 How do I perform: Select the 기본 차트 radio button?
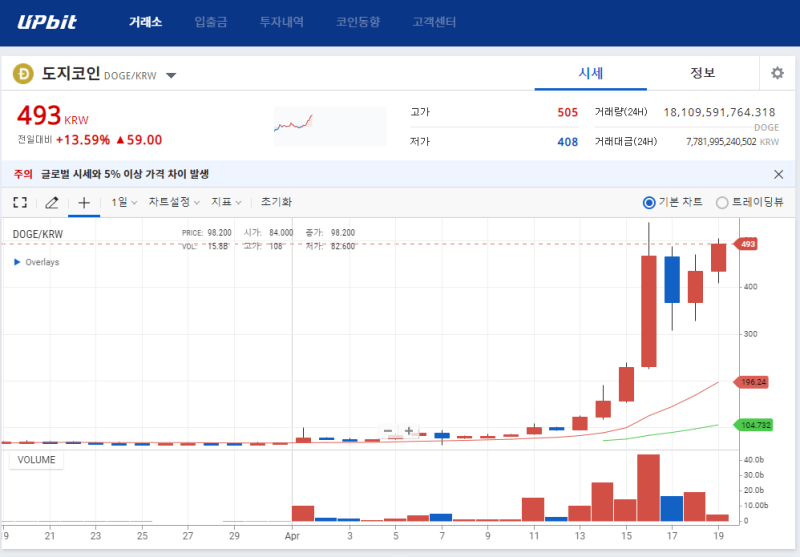point(648,202)
